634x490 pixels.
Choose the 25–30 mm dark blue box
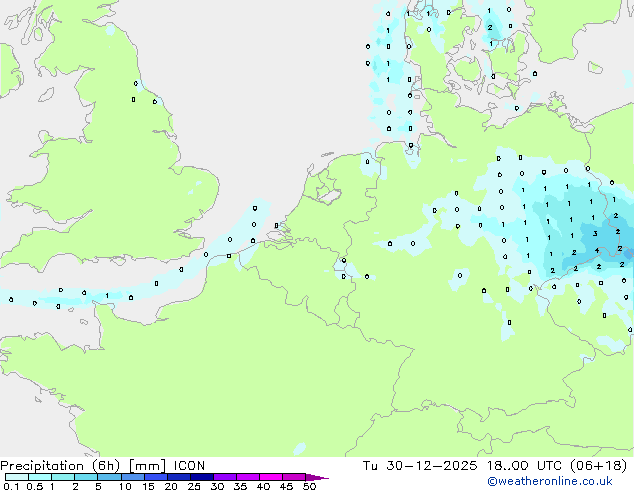click(x=202, y=477)
